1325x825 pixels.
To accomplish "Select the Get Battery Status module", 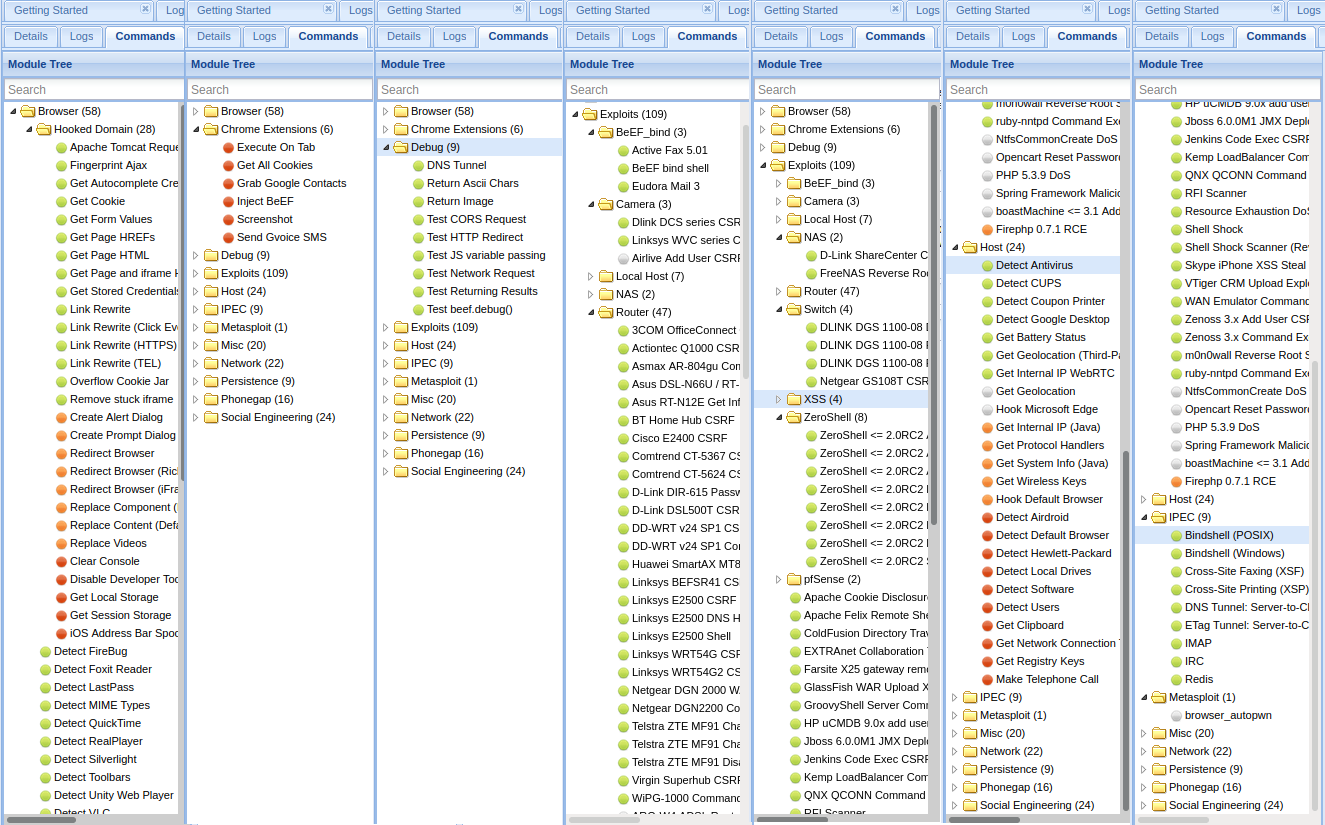I will coord(1040,337).
